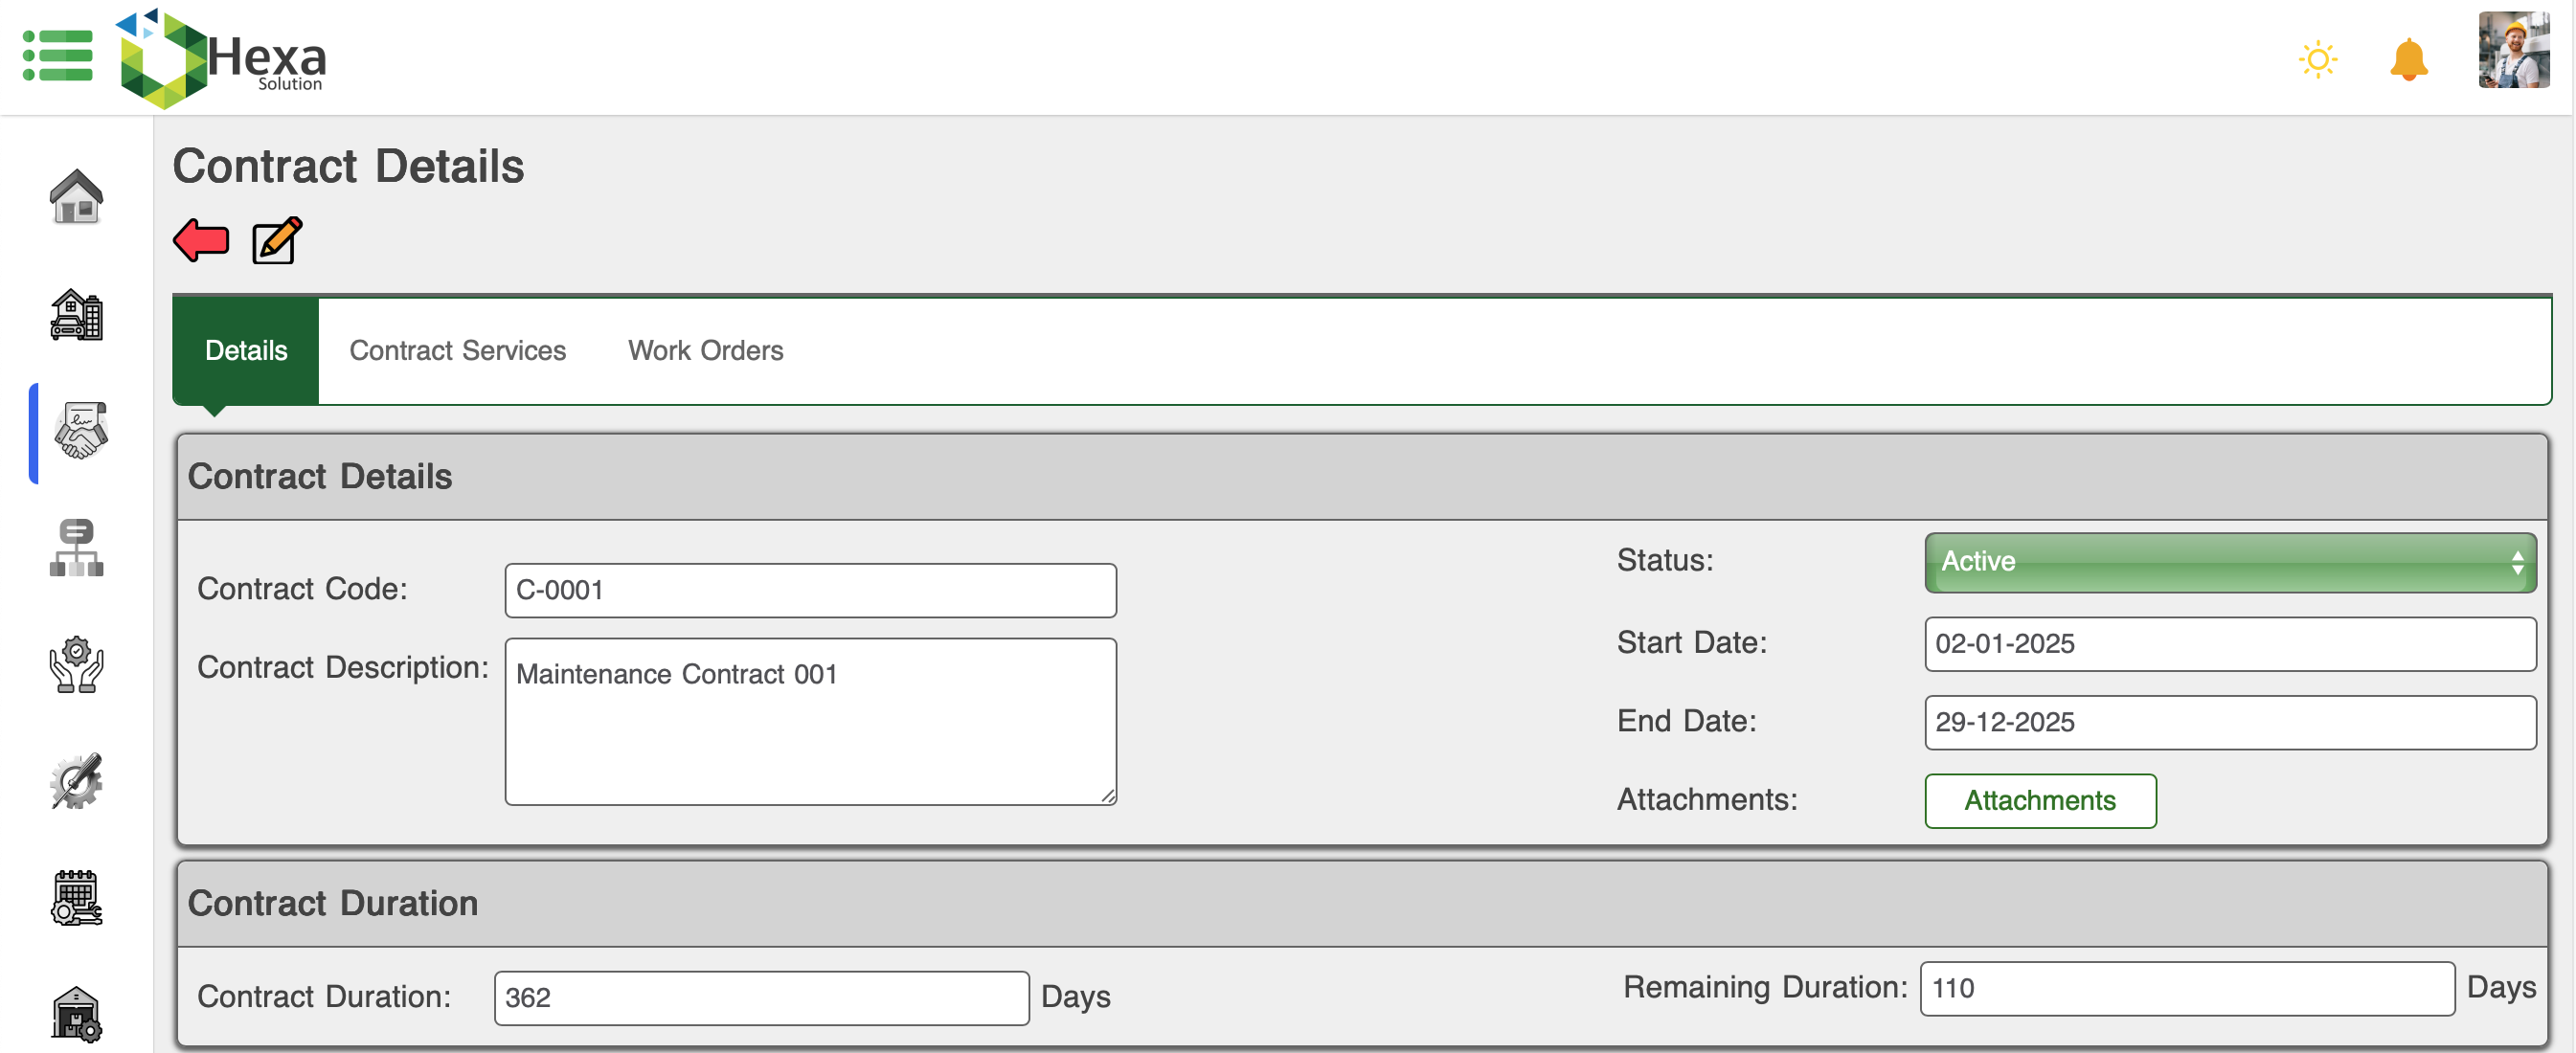Click the Start Date field
Image resolution: width=2576 pixels, height=1053 pixels.
click(x=2229, y=644)
